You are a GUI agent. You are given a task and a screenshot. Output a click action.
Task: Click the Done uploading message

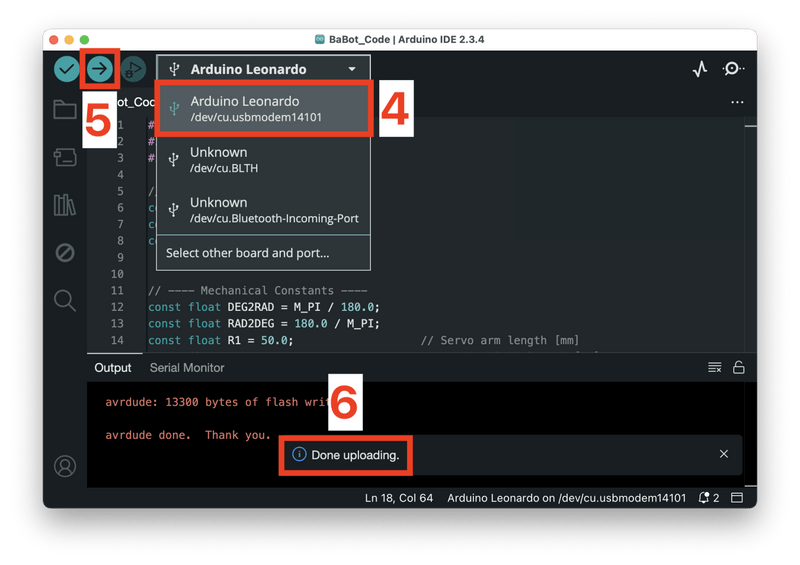tap(355, 455)
